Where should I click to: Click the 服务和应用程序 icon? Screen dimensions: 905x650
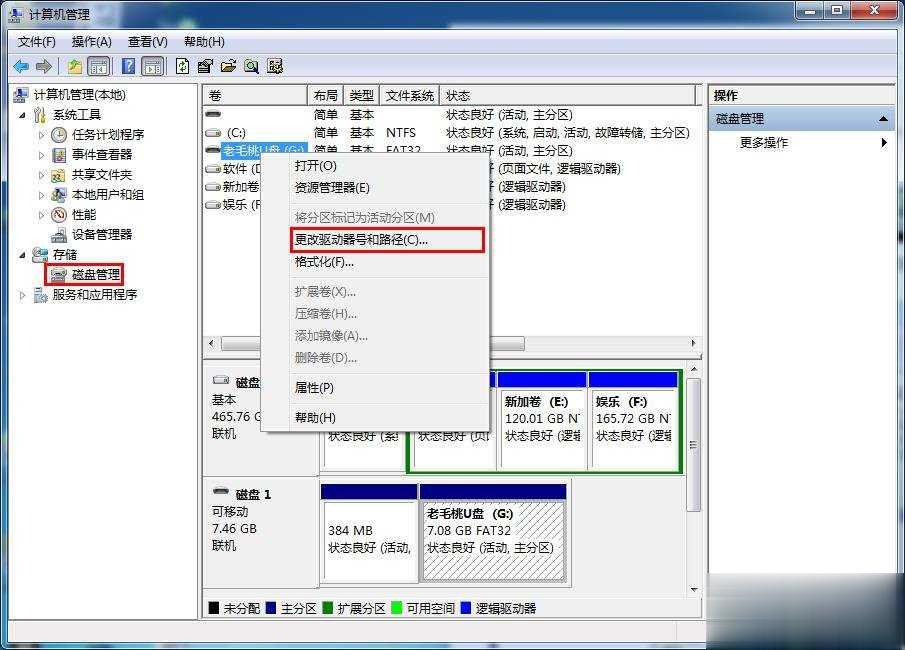[x=40, y=295]
